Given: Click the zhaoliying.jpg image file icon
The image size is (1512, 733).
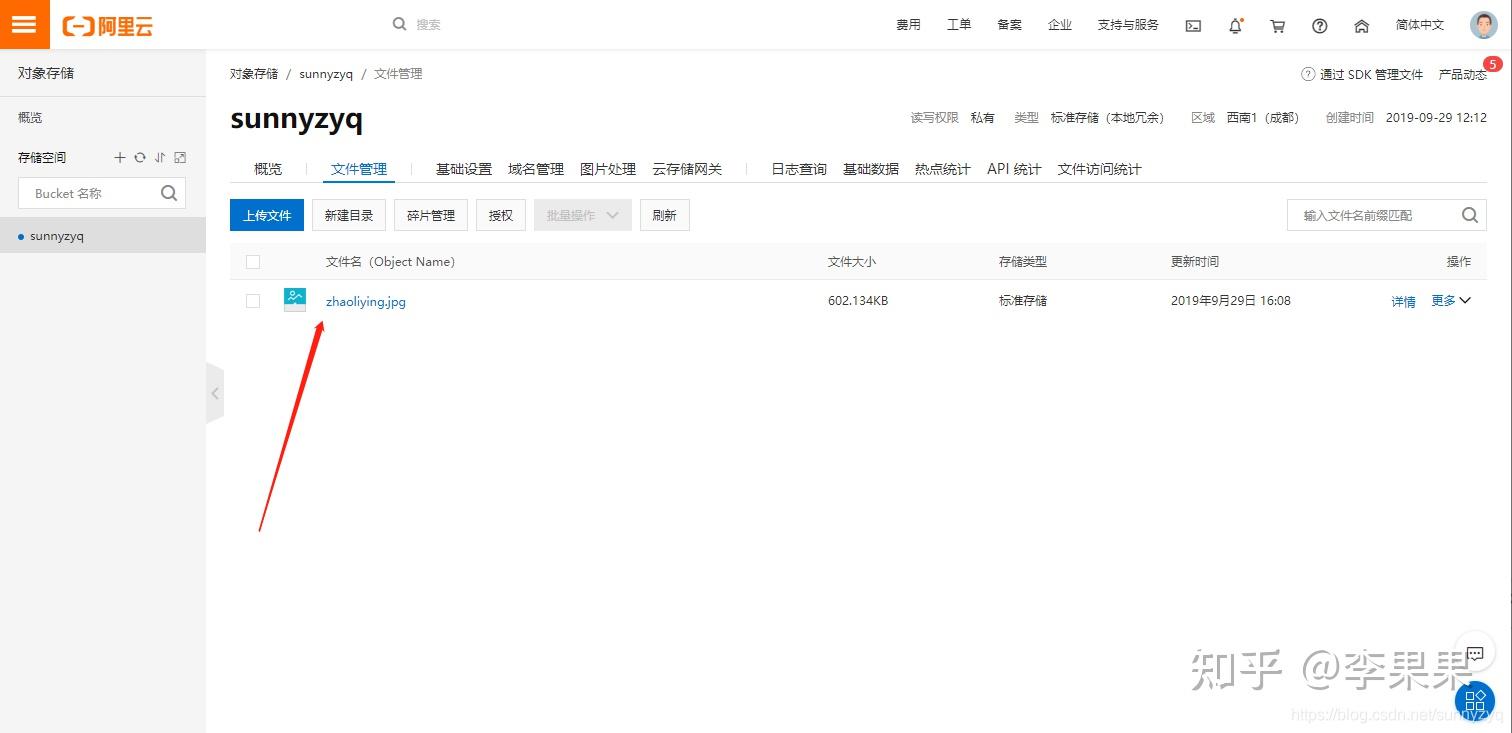Looking at the screenshot, I should (x=295, y=300).
